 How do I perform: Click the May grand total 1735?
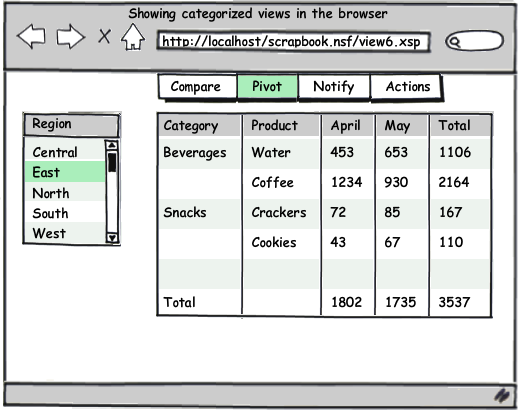click(401, 302)
